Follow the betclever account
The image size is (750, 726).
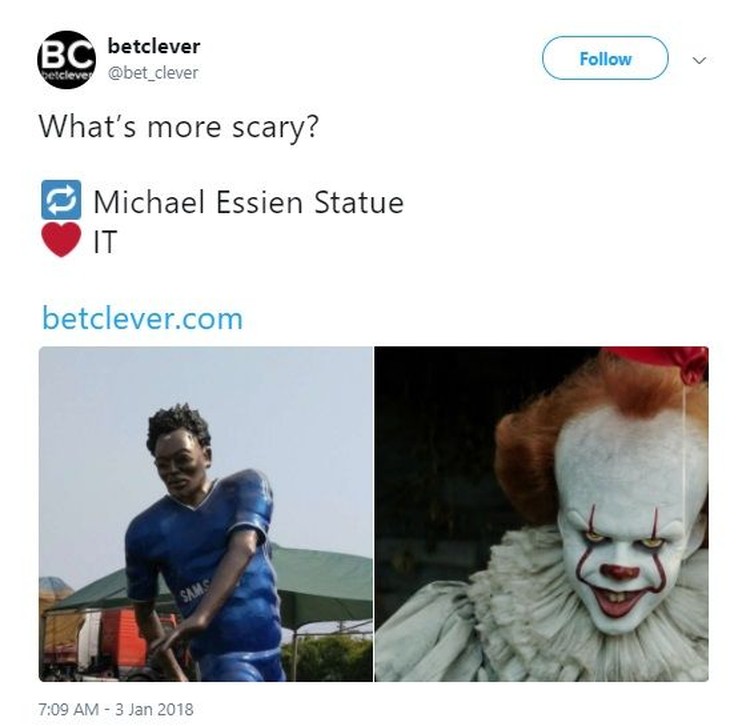click(605, 58)
